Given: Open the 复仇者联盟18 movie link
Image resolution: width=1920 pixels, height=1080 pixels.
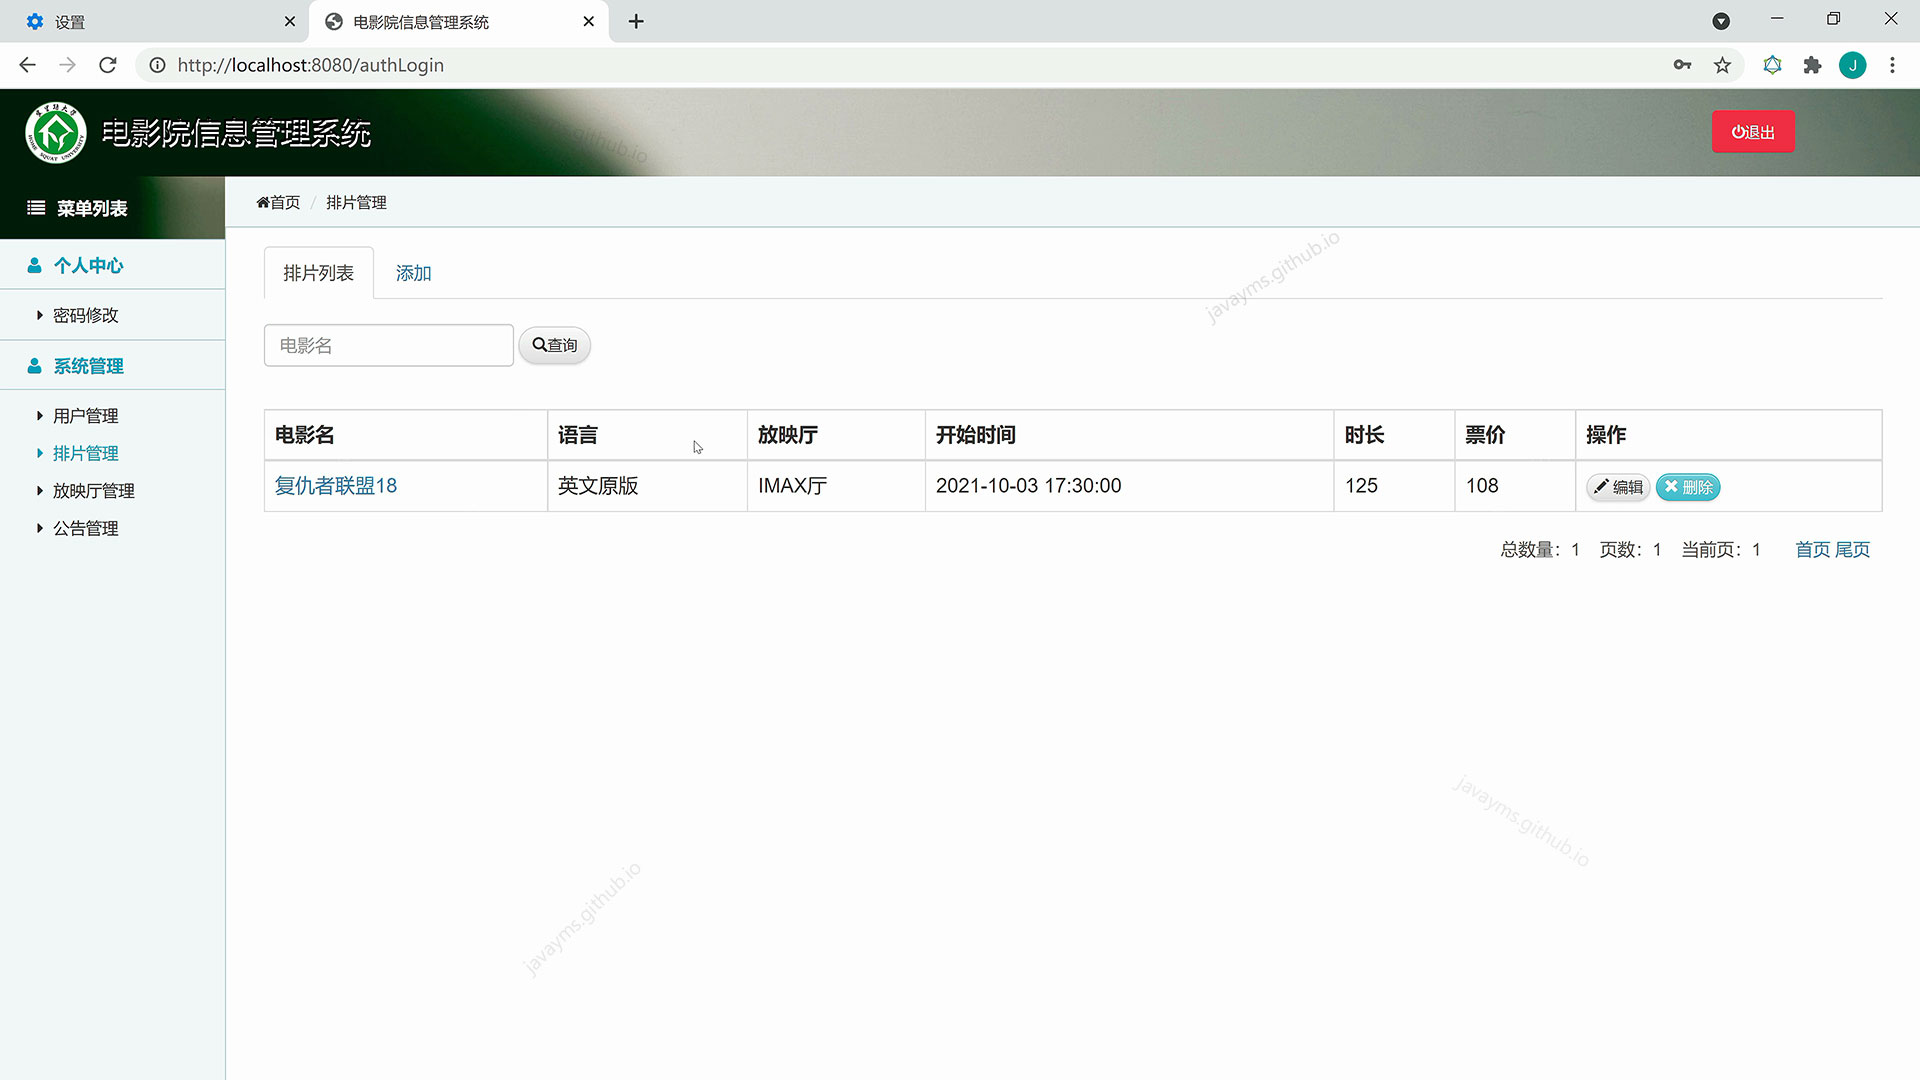Looking at the screenshot, I should click(x=336, y=486).
